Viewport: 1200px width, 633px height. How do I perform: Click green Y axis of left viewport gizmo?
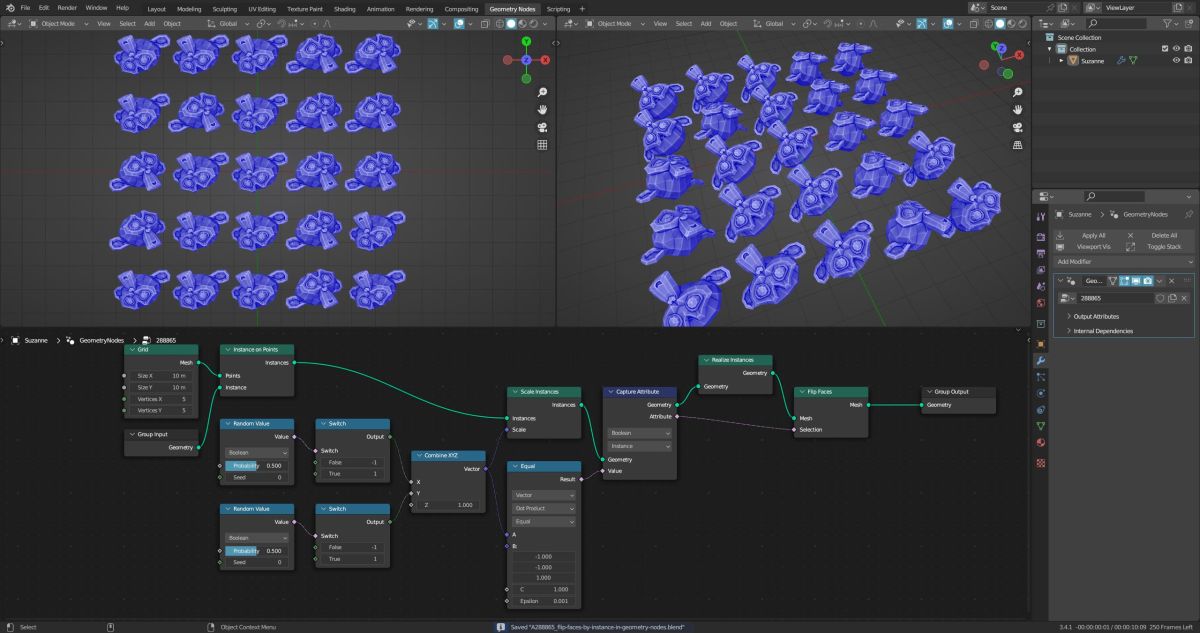(x=526, y=43)
